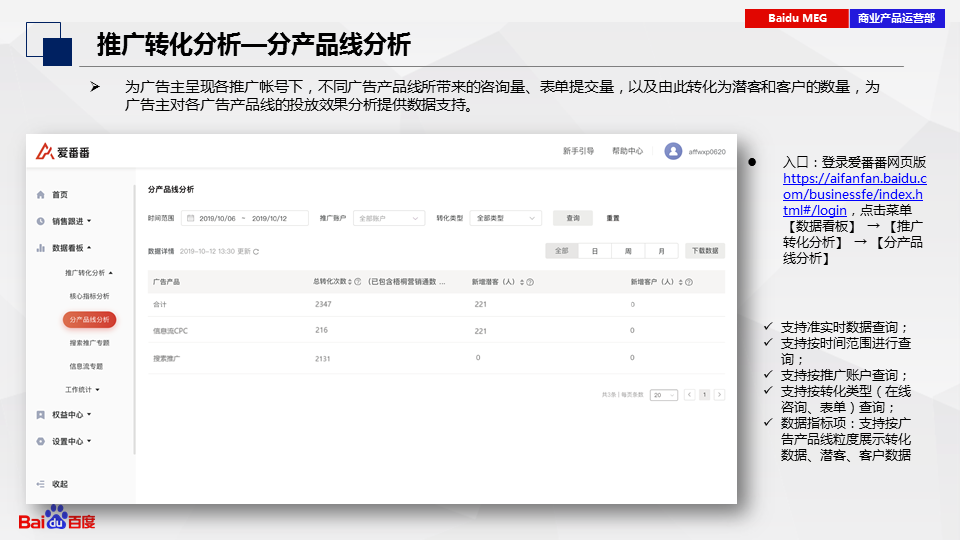Open 核心指标分析 in the sidebar
The width and height of the screenshot is (960, 540).
point(90,296)
